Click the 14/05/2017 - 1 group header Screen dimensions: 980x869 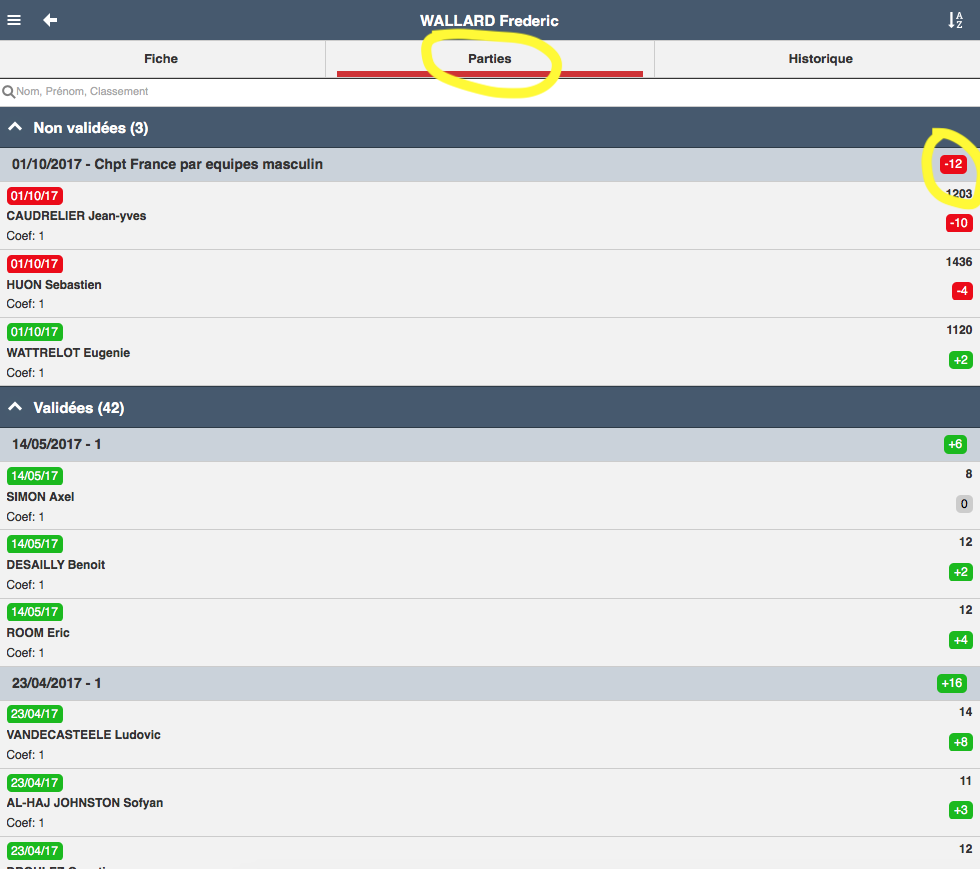coord(490,445)
